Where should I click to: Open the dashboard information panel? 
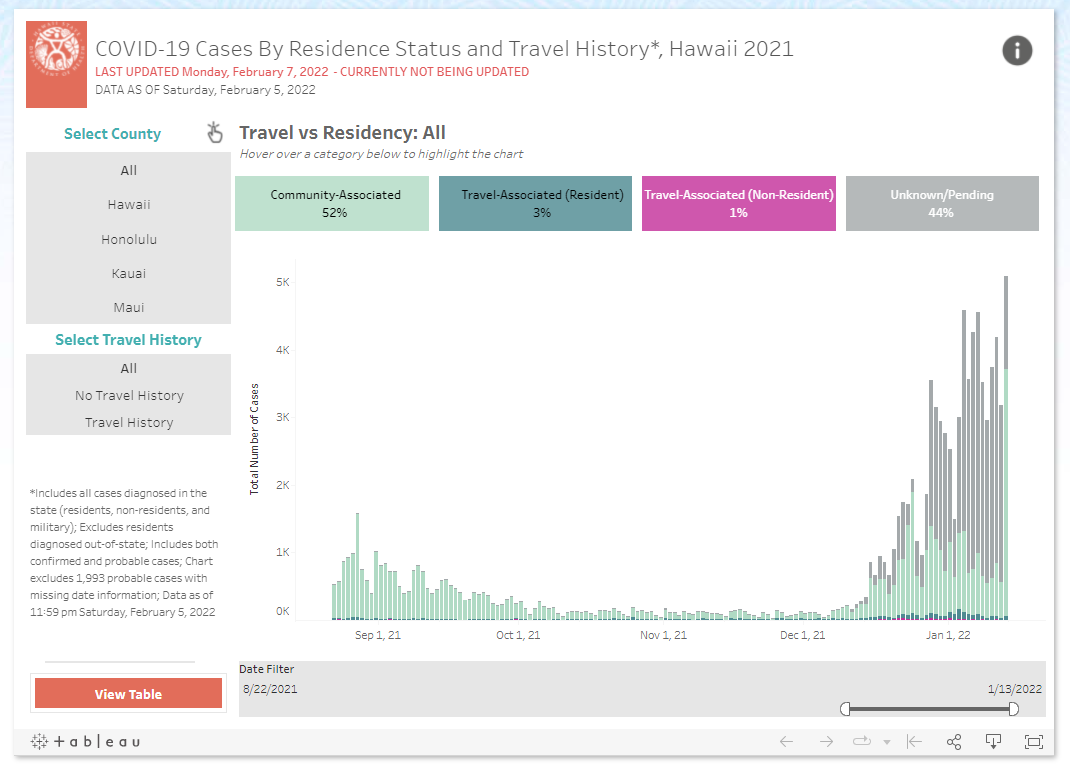(x=1017, y=50)
